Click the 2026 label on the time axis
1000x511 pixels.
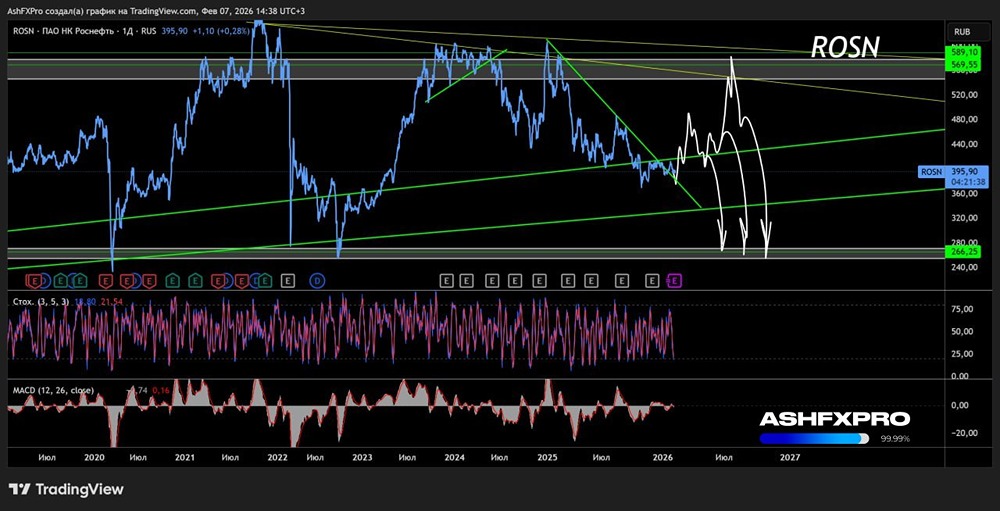coord(664,457)
